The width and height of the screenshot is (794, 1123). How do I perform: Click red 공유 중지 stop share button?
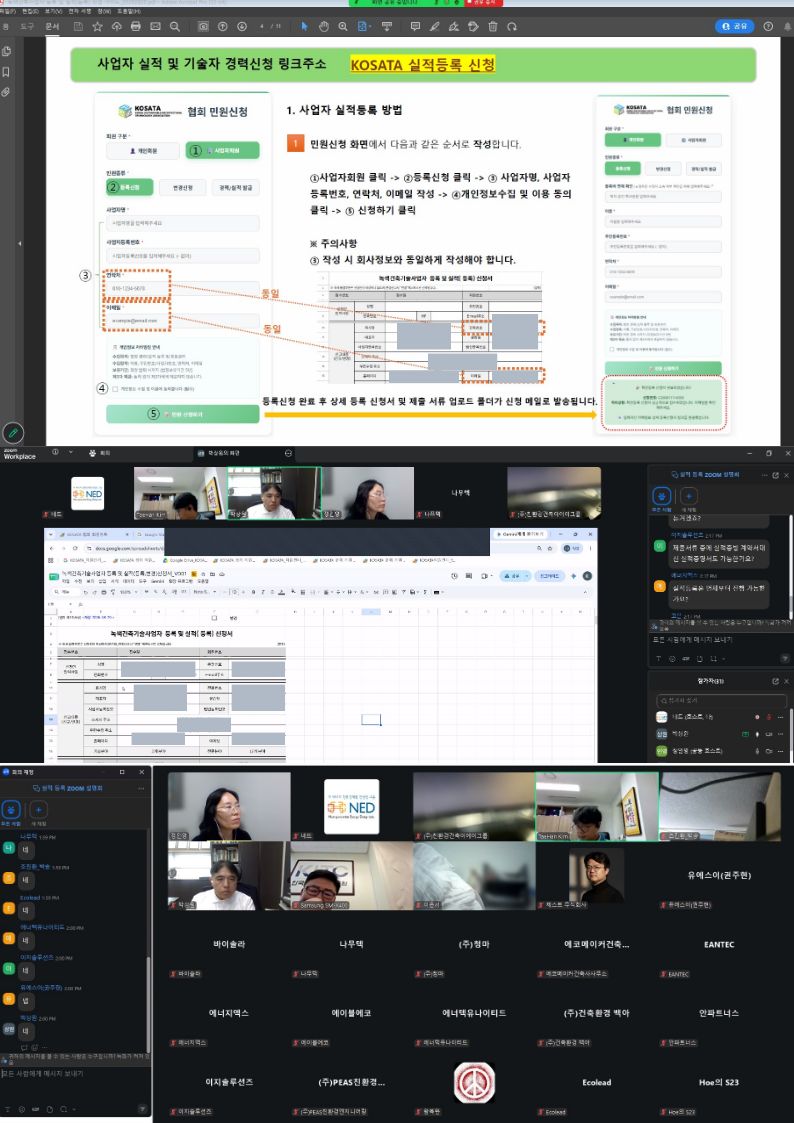pos(484,3)
